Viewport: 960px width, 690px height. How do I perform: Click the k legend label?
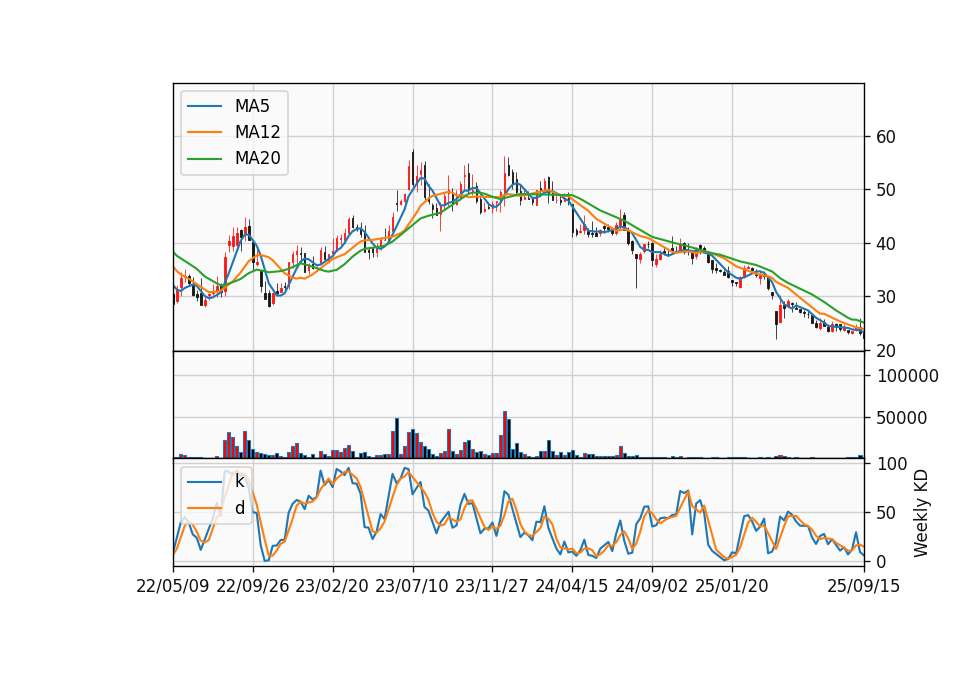(x=239, y=481)
